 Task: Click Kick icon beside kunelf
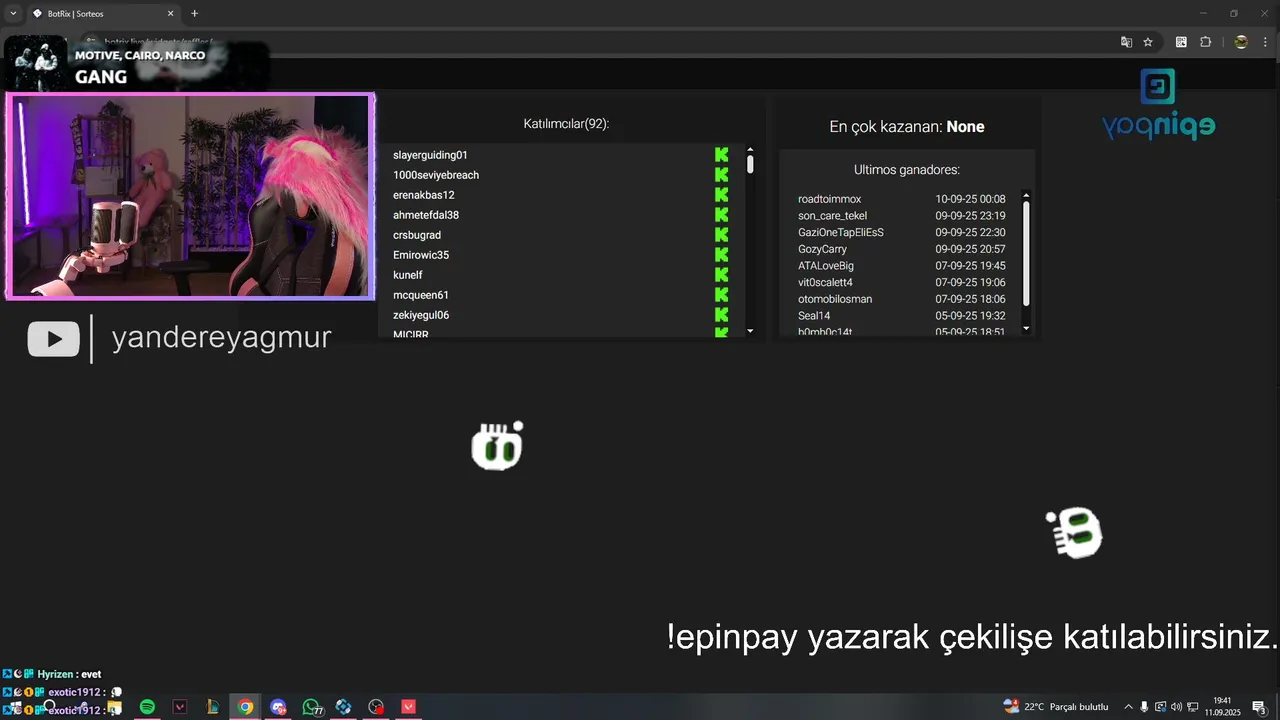(721, 275)
